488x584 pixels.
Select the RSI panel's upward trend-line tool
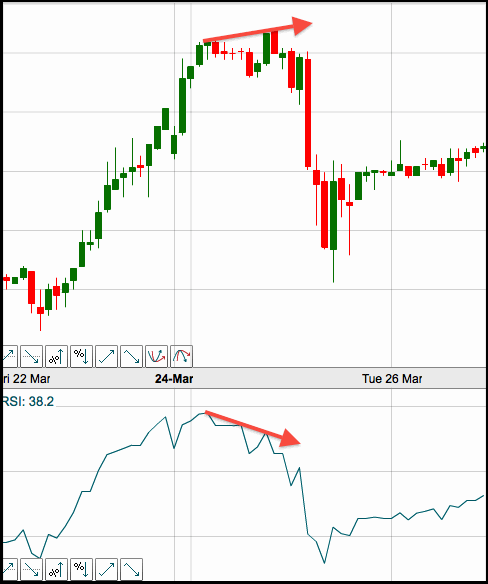pos(106,569)
